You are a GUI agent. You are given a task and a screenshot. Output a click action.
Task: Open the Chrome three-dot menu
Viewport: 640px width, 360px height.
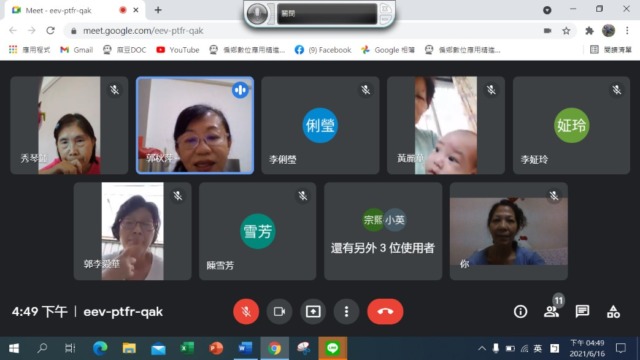(627, 31)
